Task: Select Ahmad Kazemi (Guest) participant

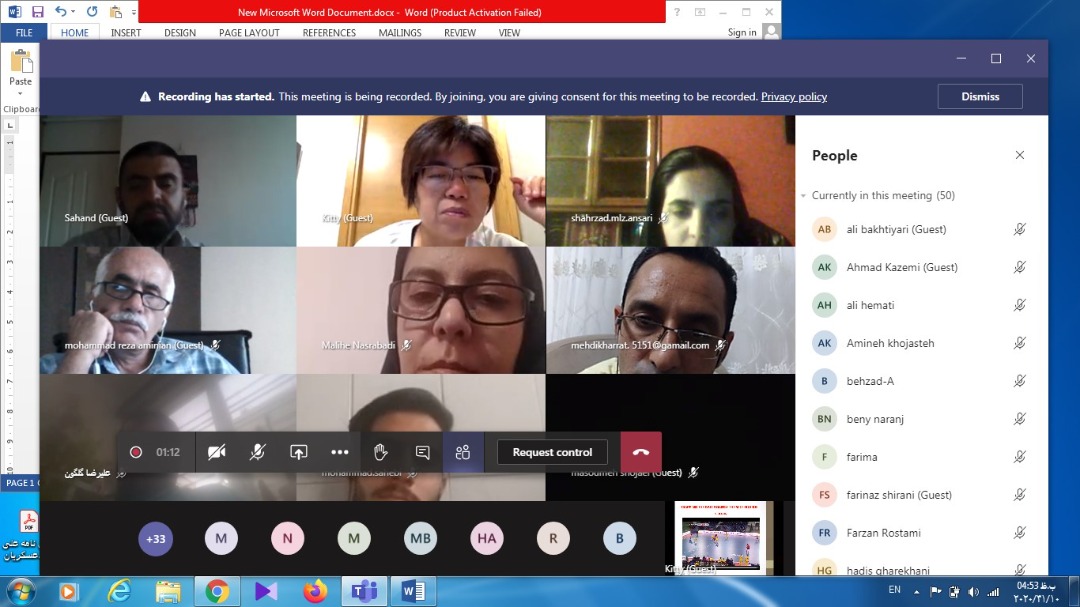Action: (921, 267)
